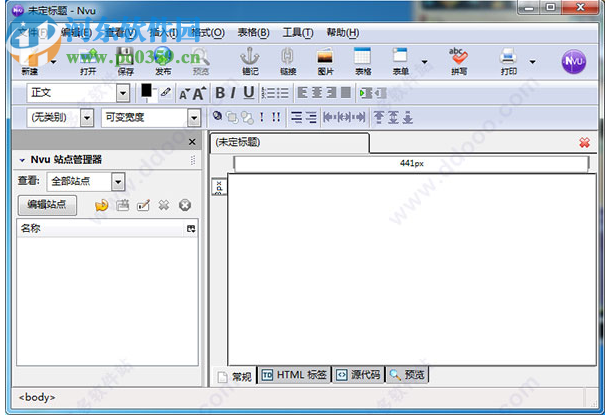Click inside the blank editing area
The image size is (608, 415).
[412, 269]
